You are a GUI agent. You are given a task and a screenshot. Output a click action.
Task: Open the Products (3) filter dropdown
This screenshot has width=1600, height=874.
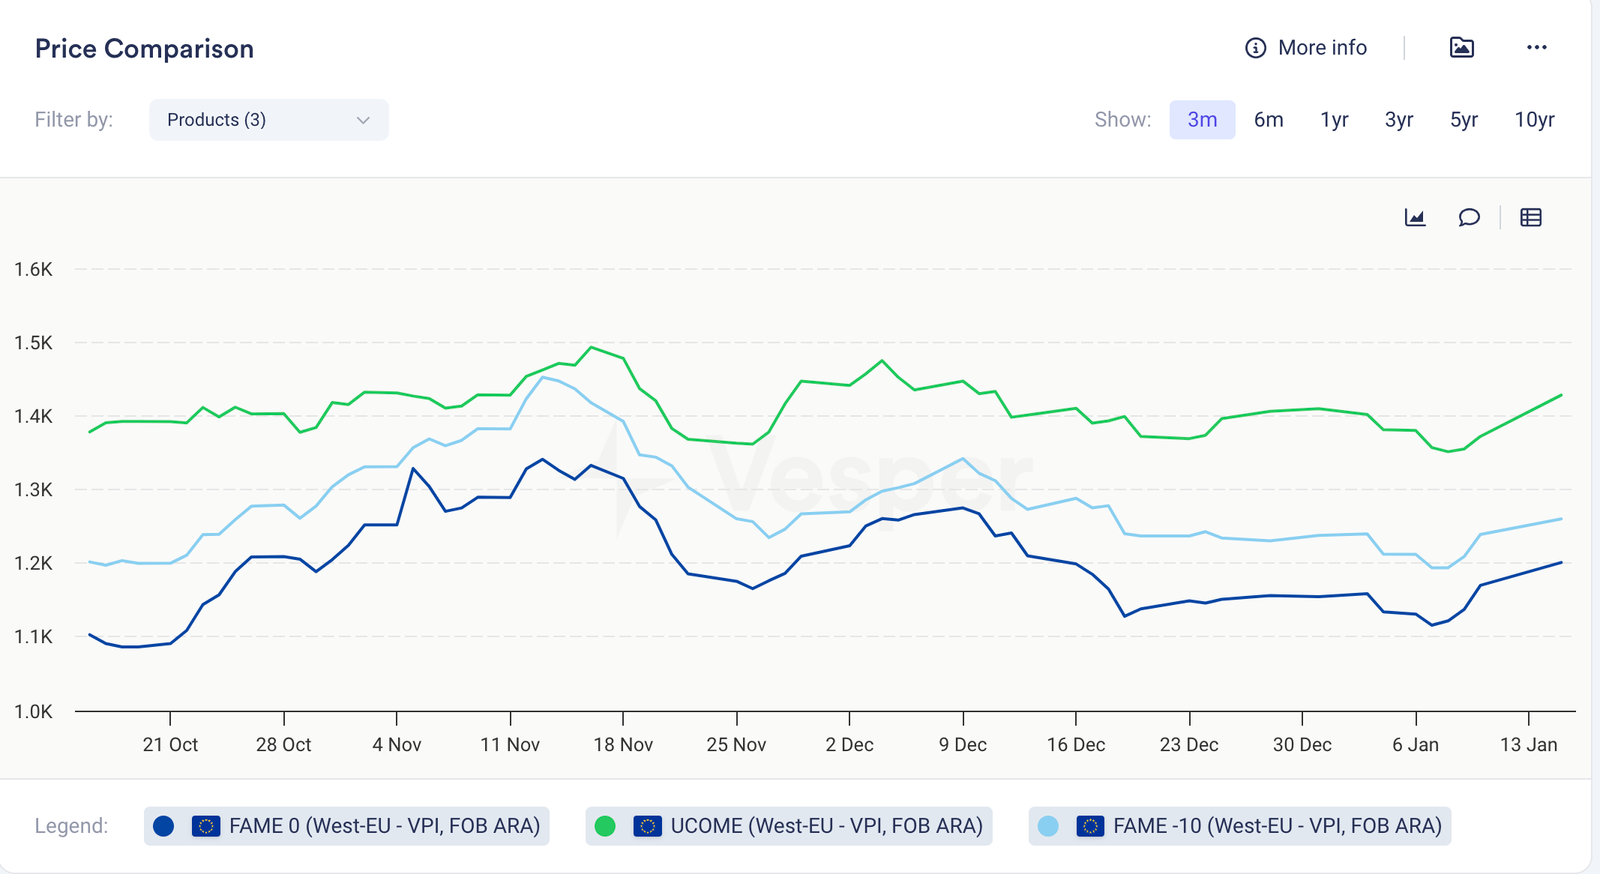pyautogui.click(x=268, y=120)
